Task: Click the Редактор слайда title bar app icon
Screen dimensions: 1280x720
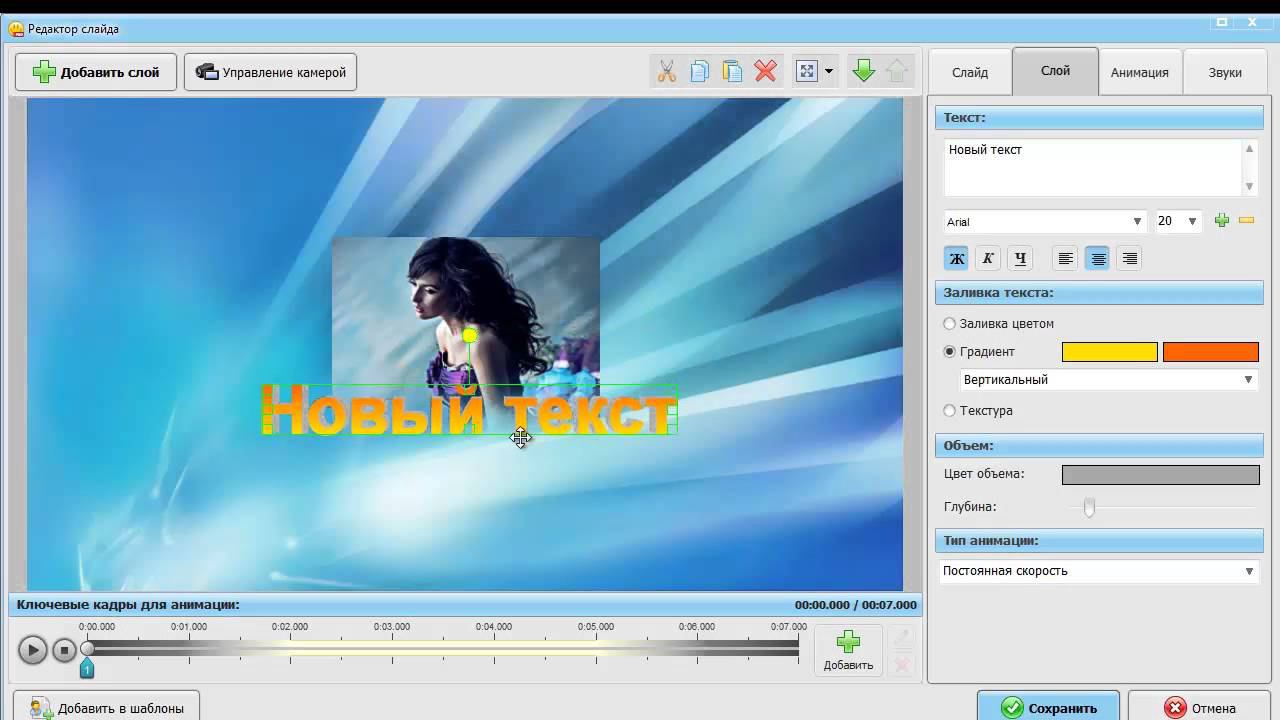Action: 15,29
